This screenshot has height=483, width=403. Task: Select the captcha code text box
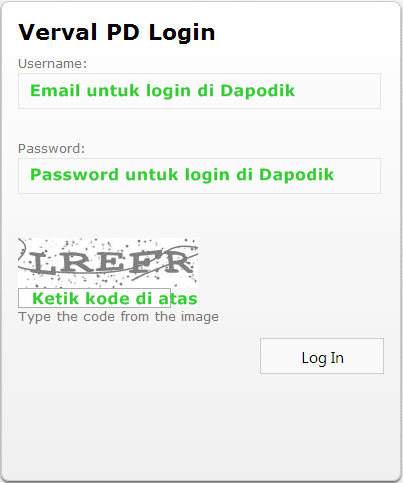[x=94, y=298]
